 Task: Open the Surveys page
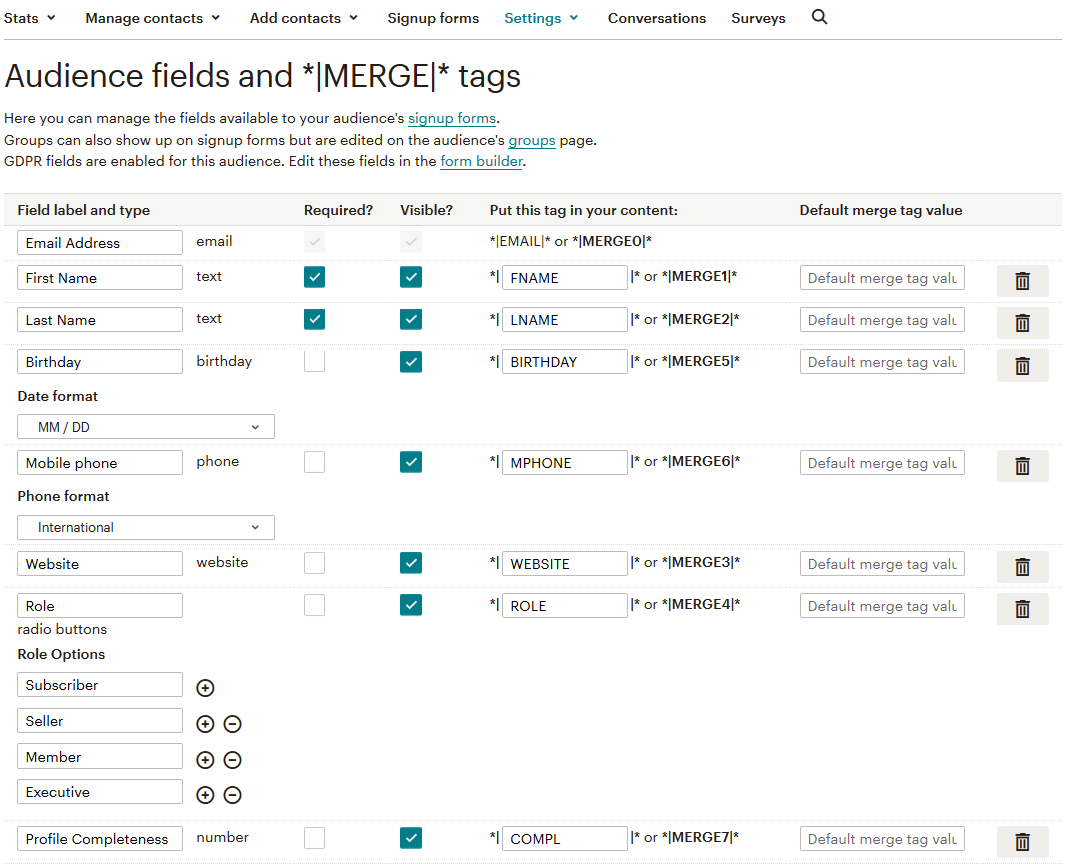coord(758,17)
